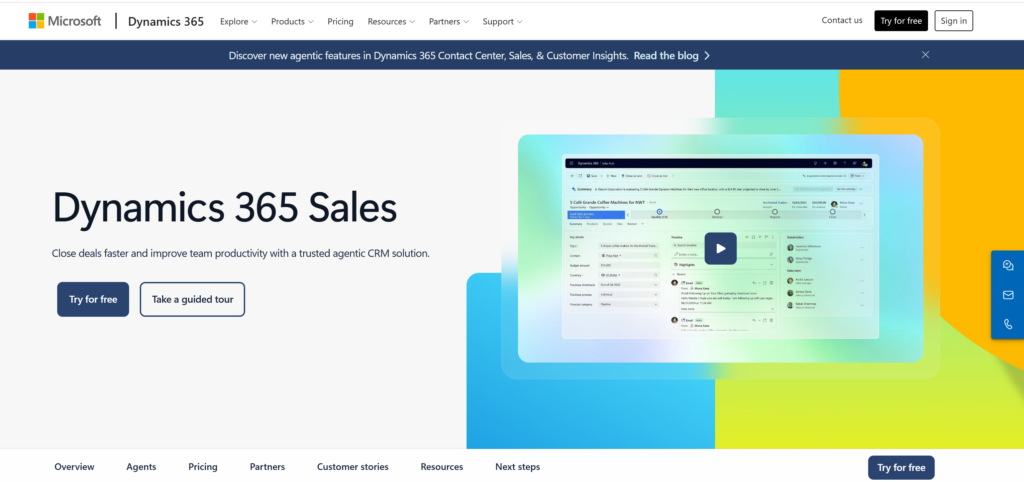Viewport: 1024px width, 482px height.
Task: Go to the Customer stories section tab
Action: pos(353,467)
